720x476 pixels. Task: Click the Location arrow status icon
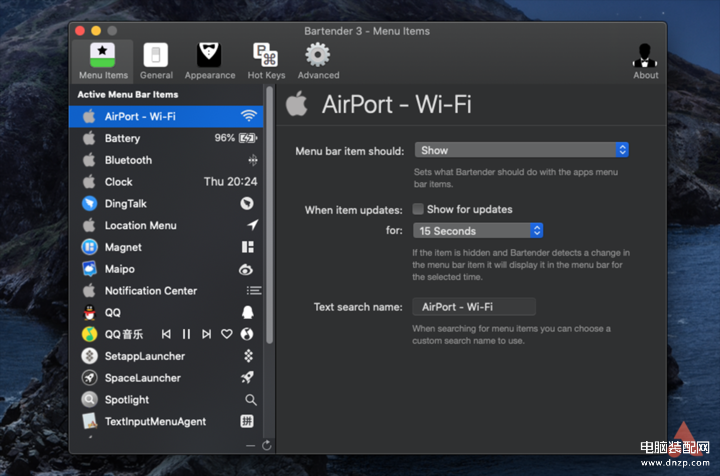pyautogui.click(x=253, y=224)
